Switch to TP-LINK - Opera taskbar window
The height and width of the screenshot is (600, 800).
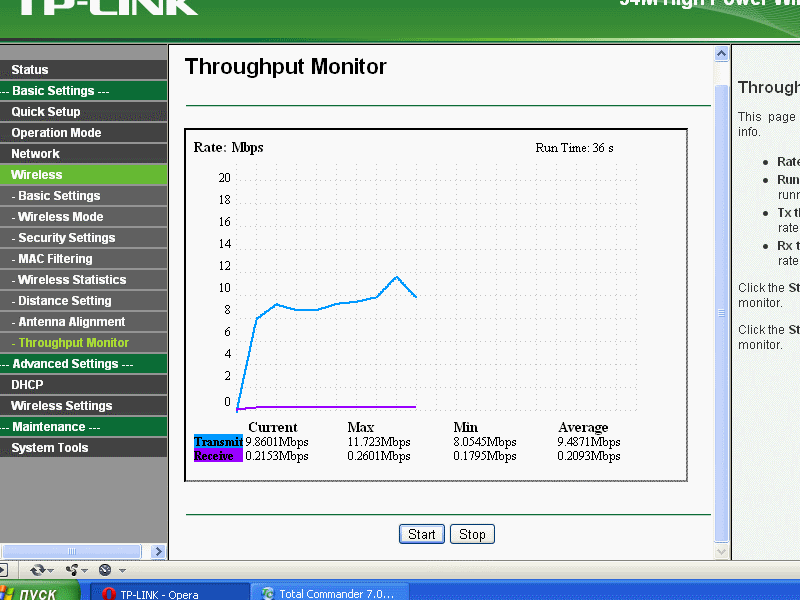tap(169, 593)
